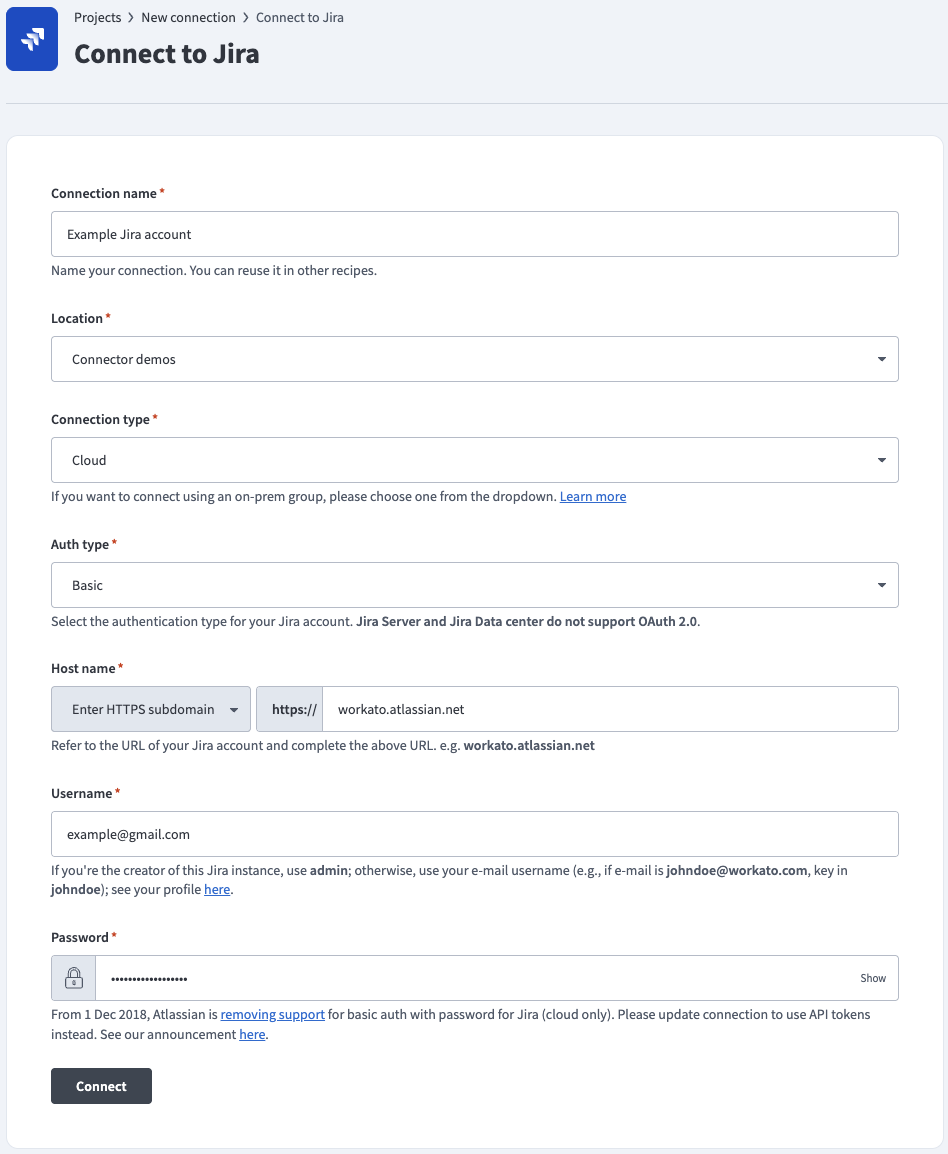Open the announcement here link
Viewport: 948px width, 1154px height.
250,1033
